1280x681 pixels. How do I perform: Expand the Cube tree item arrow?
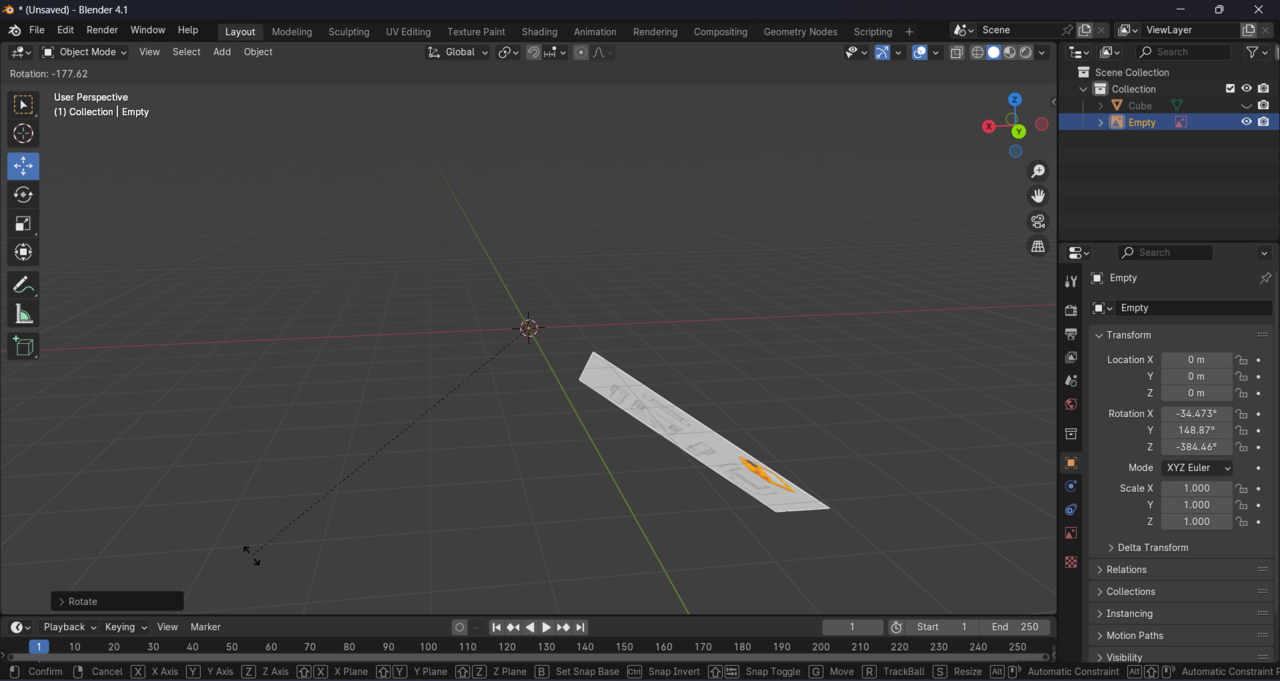point(1101,105)
